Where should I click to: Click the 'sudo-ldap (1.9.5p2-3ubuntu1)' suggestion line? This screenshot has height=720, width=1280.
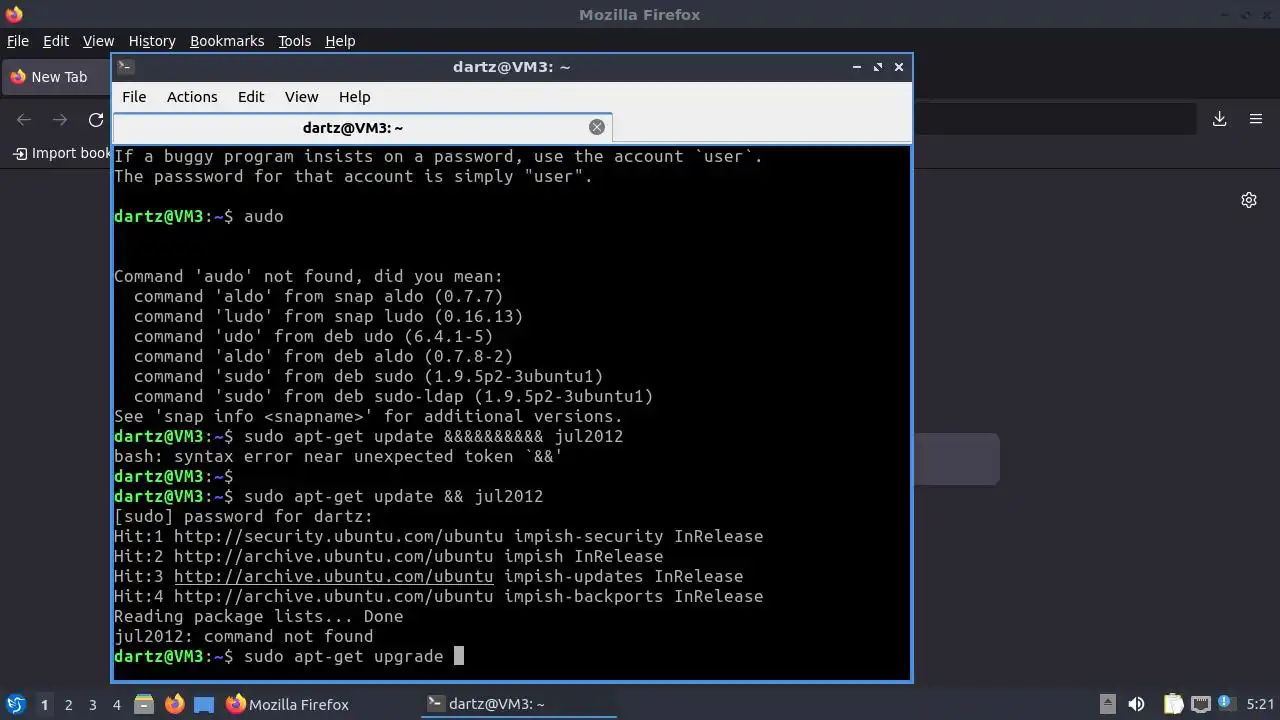coord(393,396)
